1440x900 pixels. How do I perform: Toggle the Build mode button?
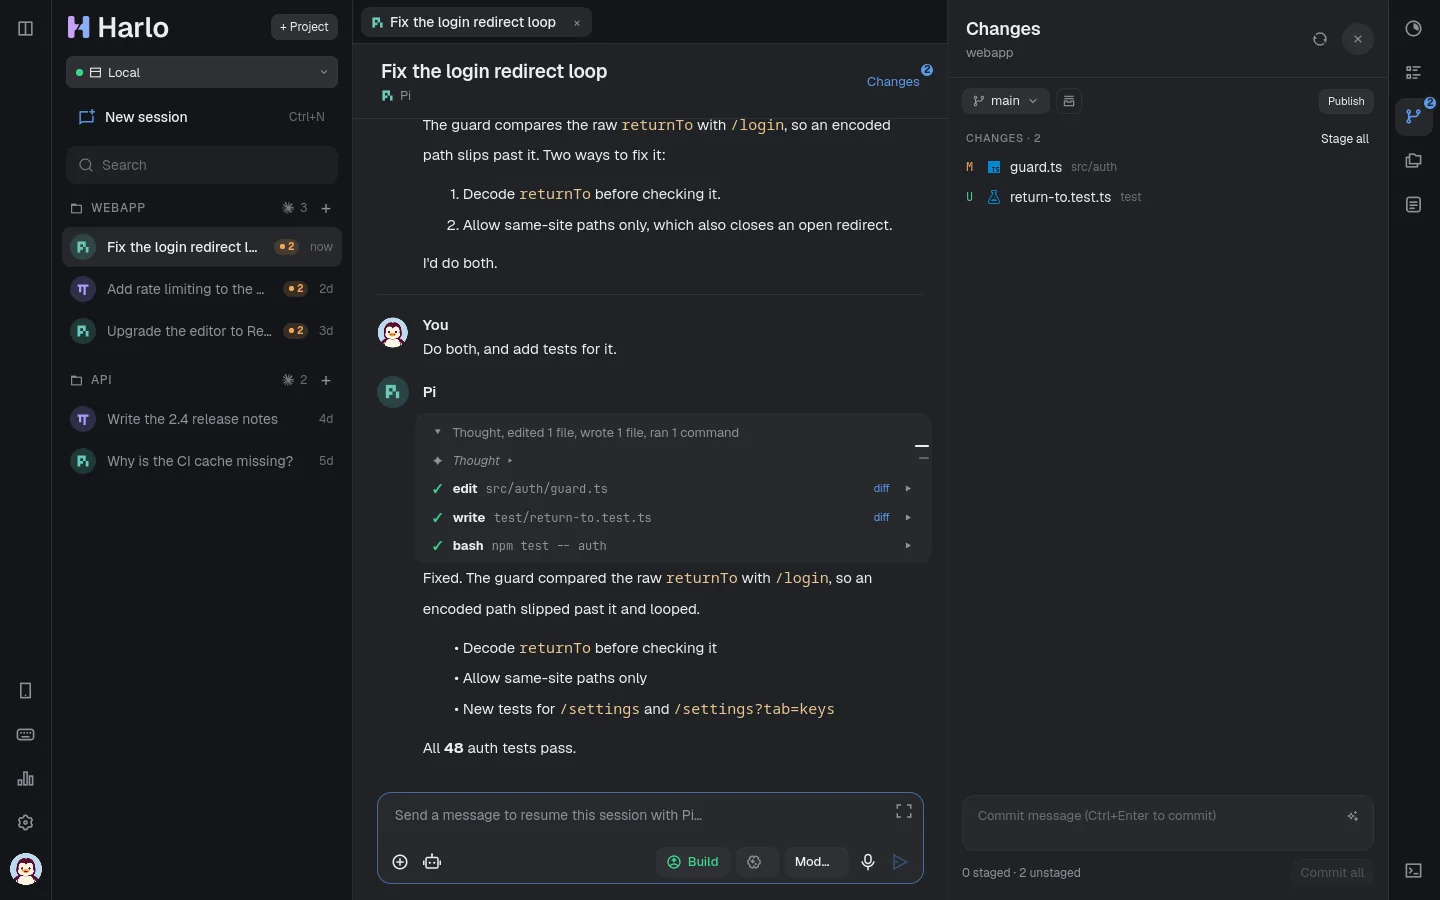click(693, 862)
